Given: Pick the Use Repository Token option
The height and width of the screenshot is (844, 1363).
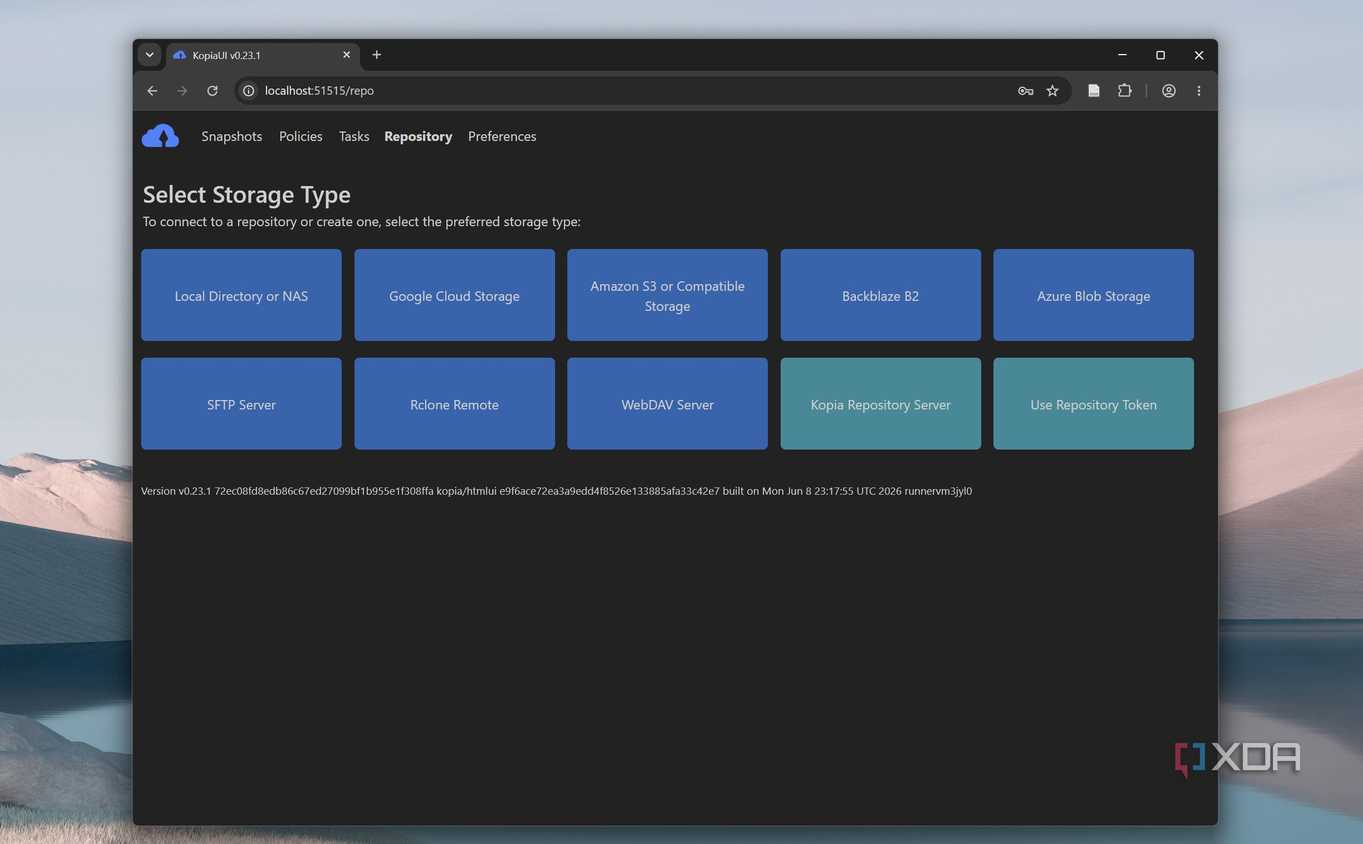Looking at the screenshot, I should click(1093, 404).
